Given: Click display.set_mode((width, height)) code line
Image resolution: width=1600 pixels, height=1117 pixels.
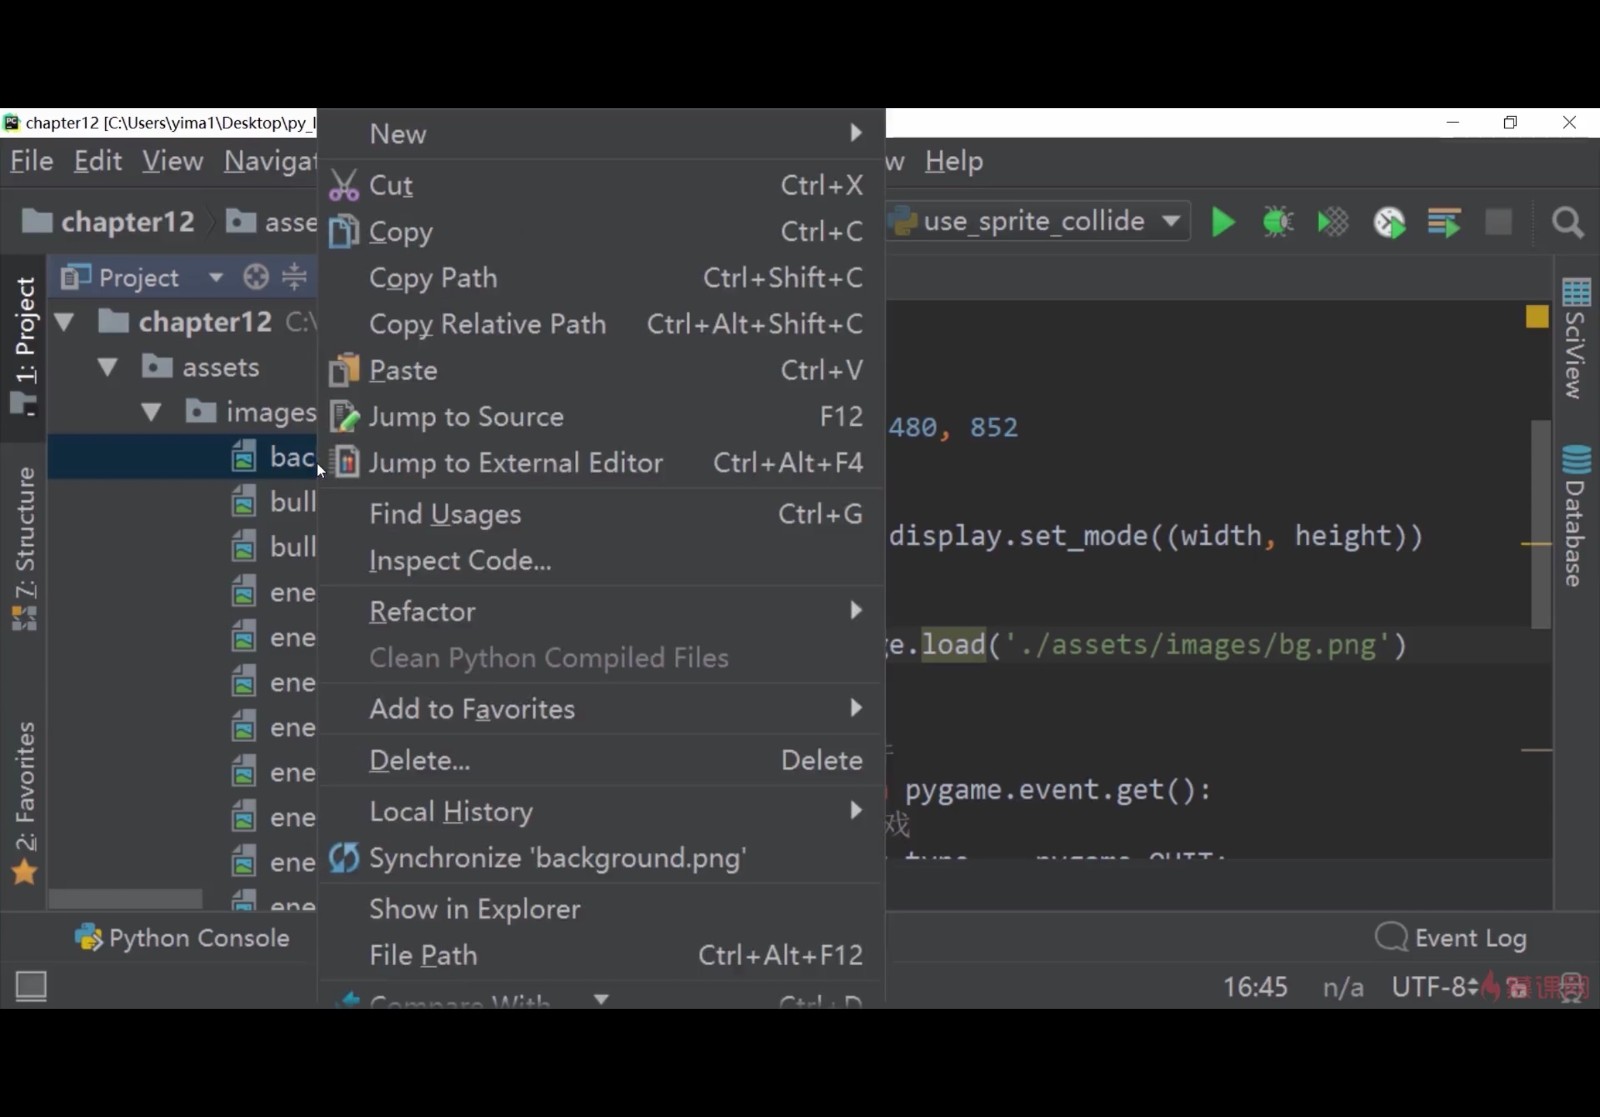Looking at the screenshot, I should [x=1155, y=536].
